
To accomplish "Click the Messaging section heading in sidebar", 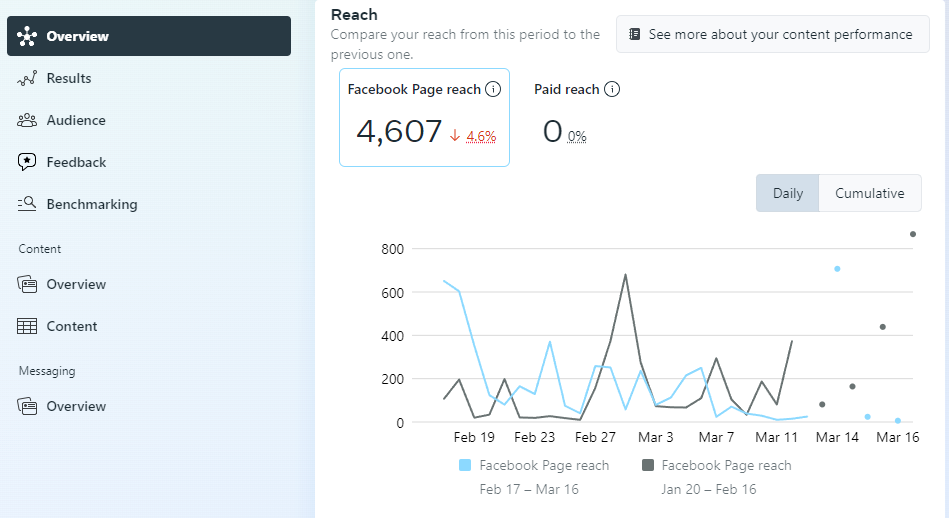I will tap(47, 371).
